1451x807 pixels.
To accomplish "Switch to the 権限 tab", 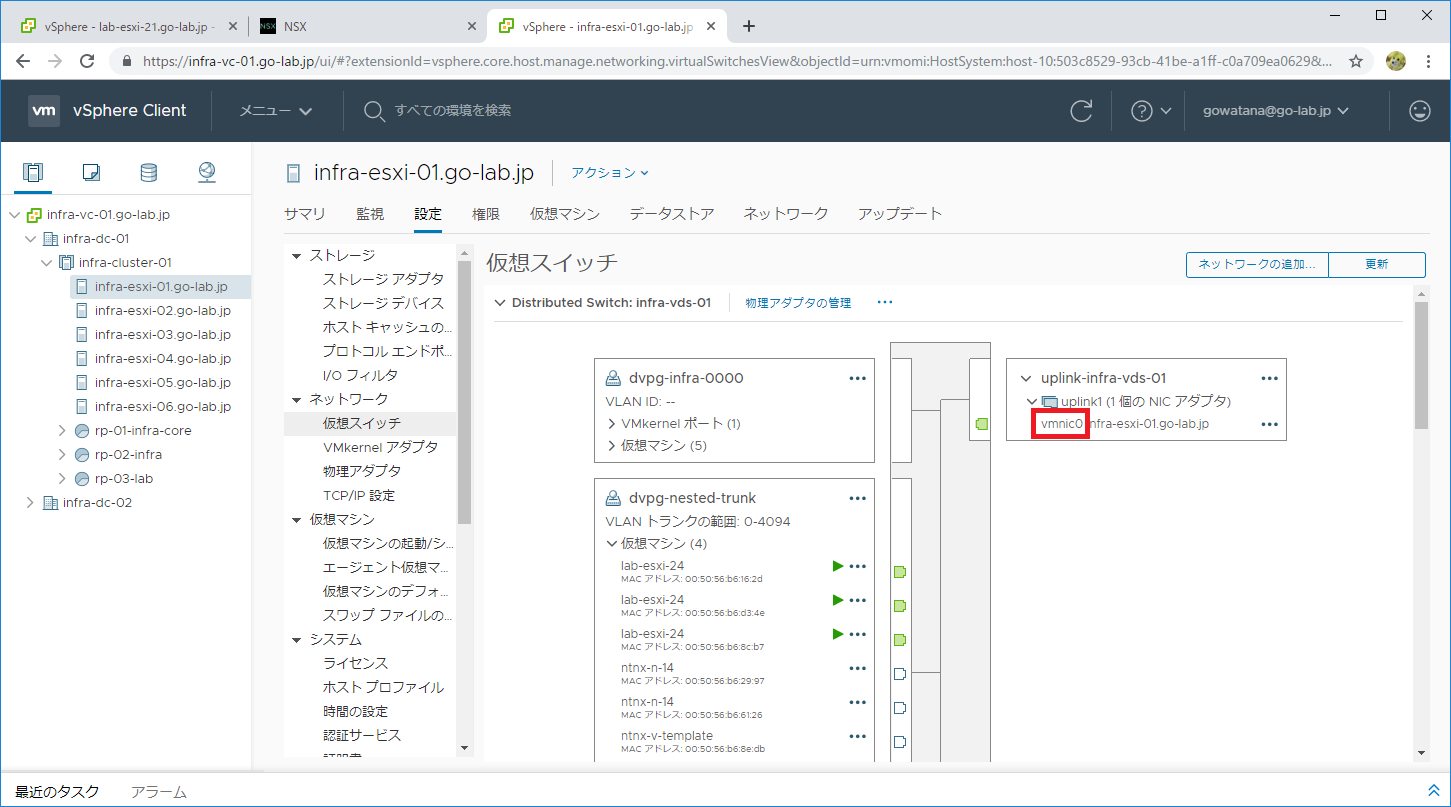I will (486, 213).
